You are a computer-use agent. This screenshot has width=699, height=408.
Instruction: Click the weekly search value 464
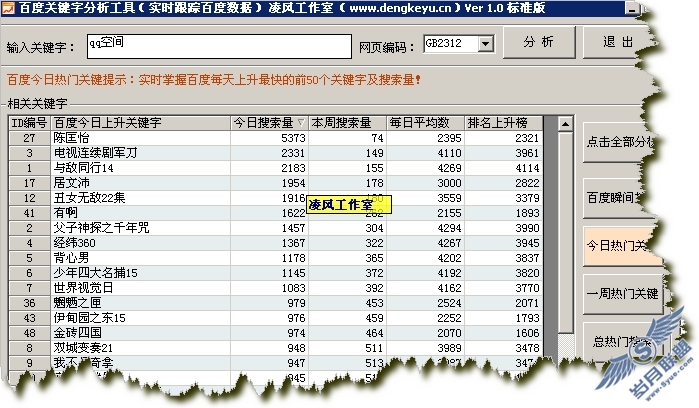coord(374,333)
